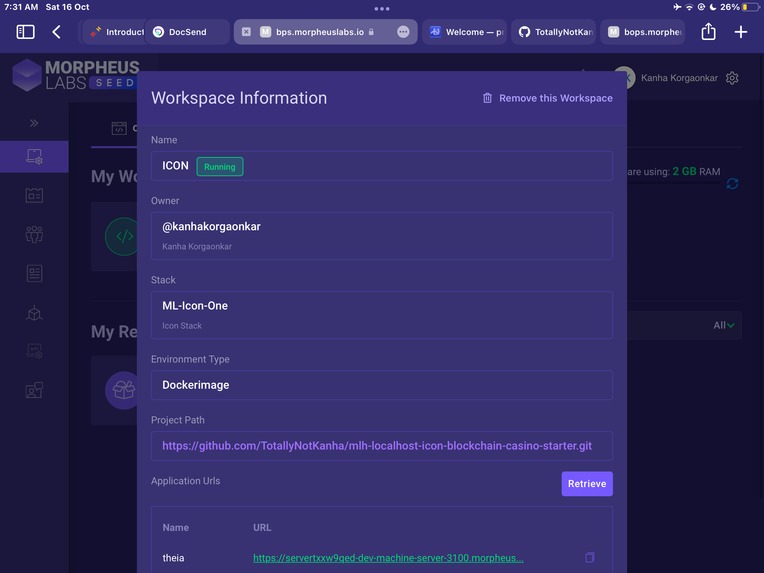Switch to the TotallyNotKanha GitHub tab
The height and width of the screenshot is (573, 764).
tap(554, 32)
